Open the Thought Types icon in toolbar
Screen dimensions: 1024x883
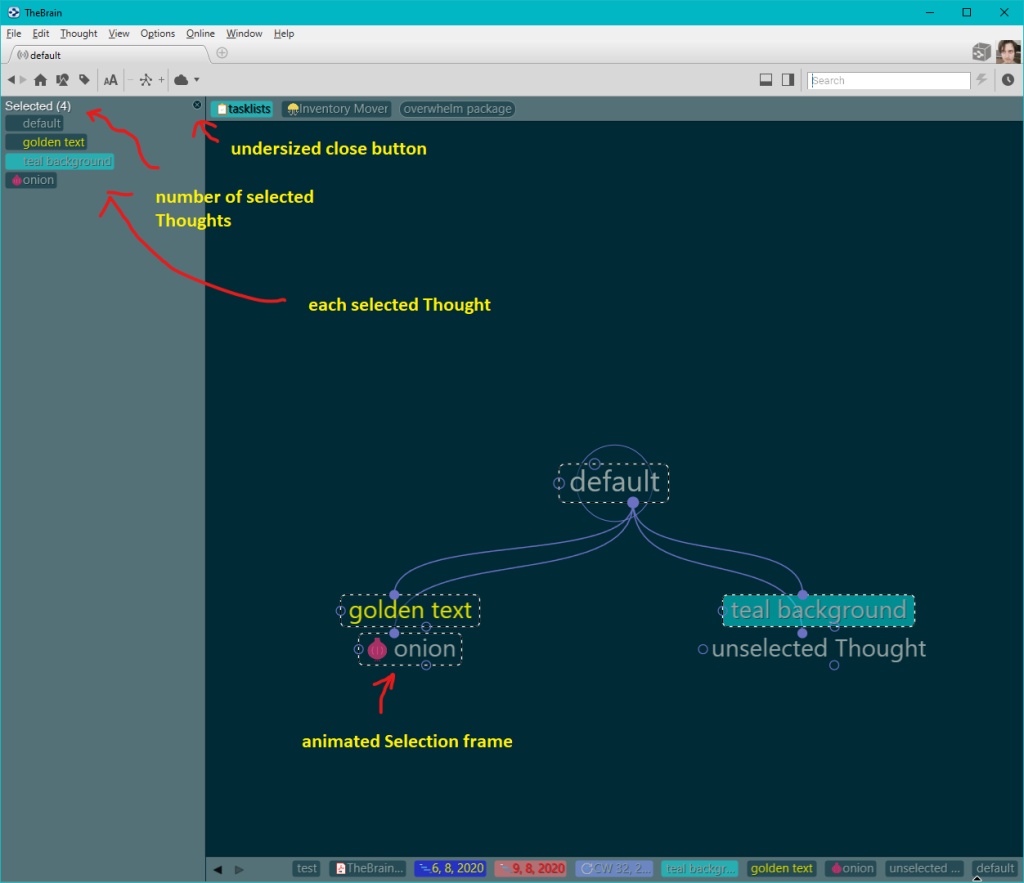[62, 80]
